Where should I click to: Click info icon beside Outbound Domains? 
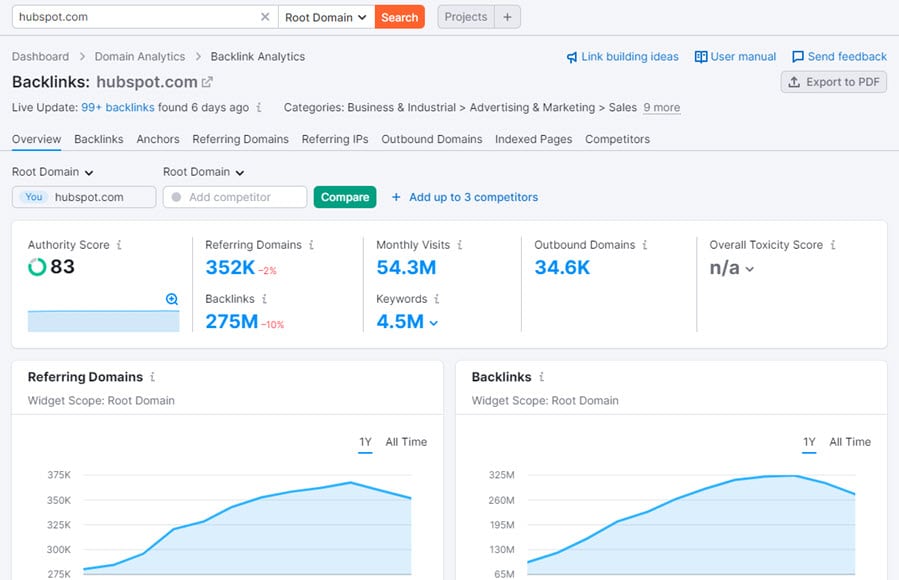pyautogui.click(x=645, y=245)
